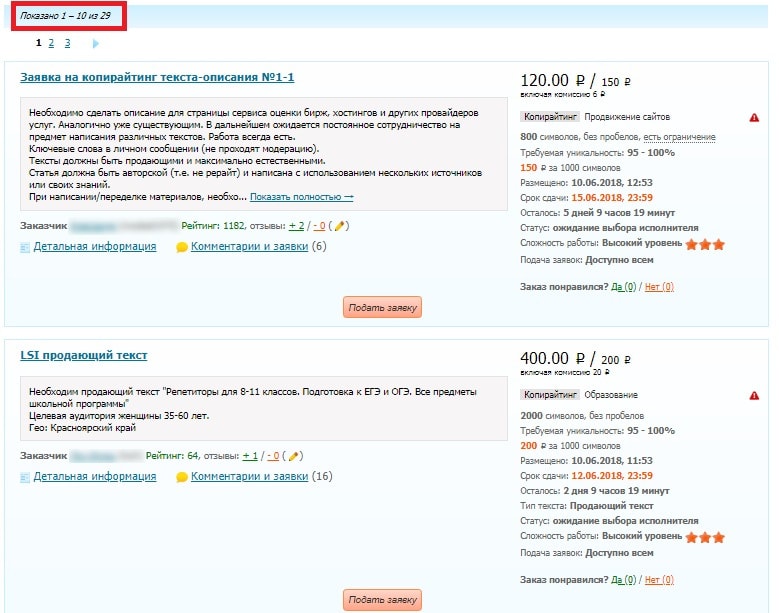Screen dimensions: 779x613
Task: Click the comment bubble icon next to (16) comments
Action: click(x=182, y=477)
